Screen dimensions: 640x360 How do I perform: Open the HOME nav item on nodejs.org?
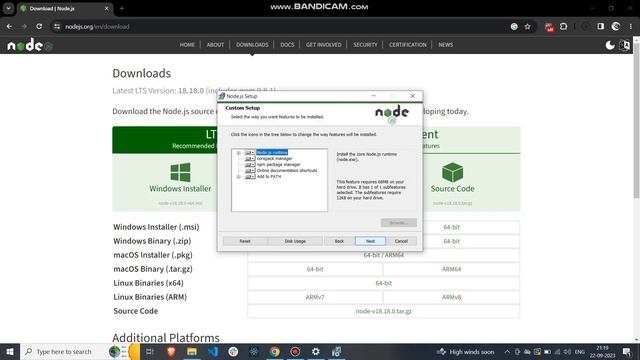click(187, 45)
